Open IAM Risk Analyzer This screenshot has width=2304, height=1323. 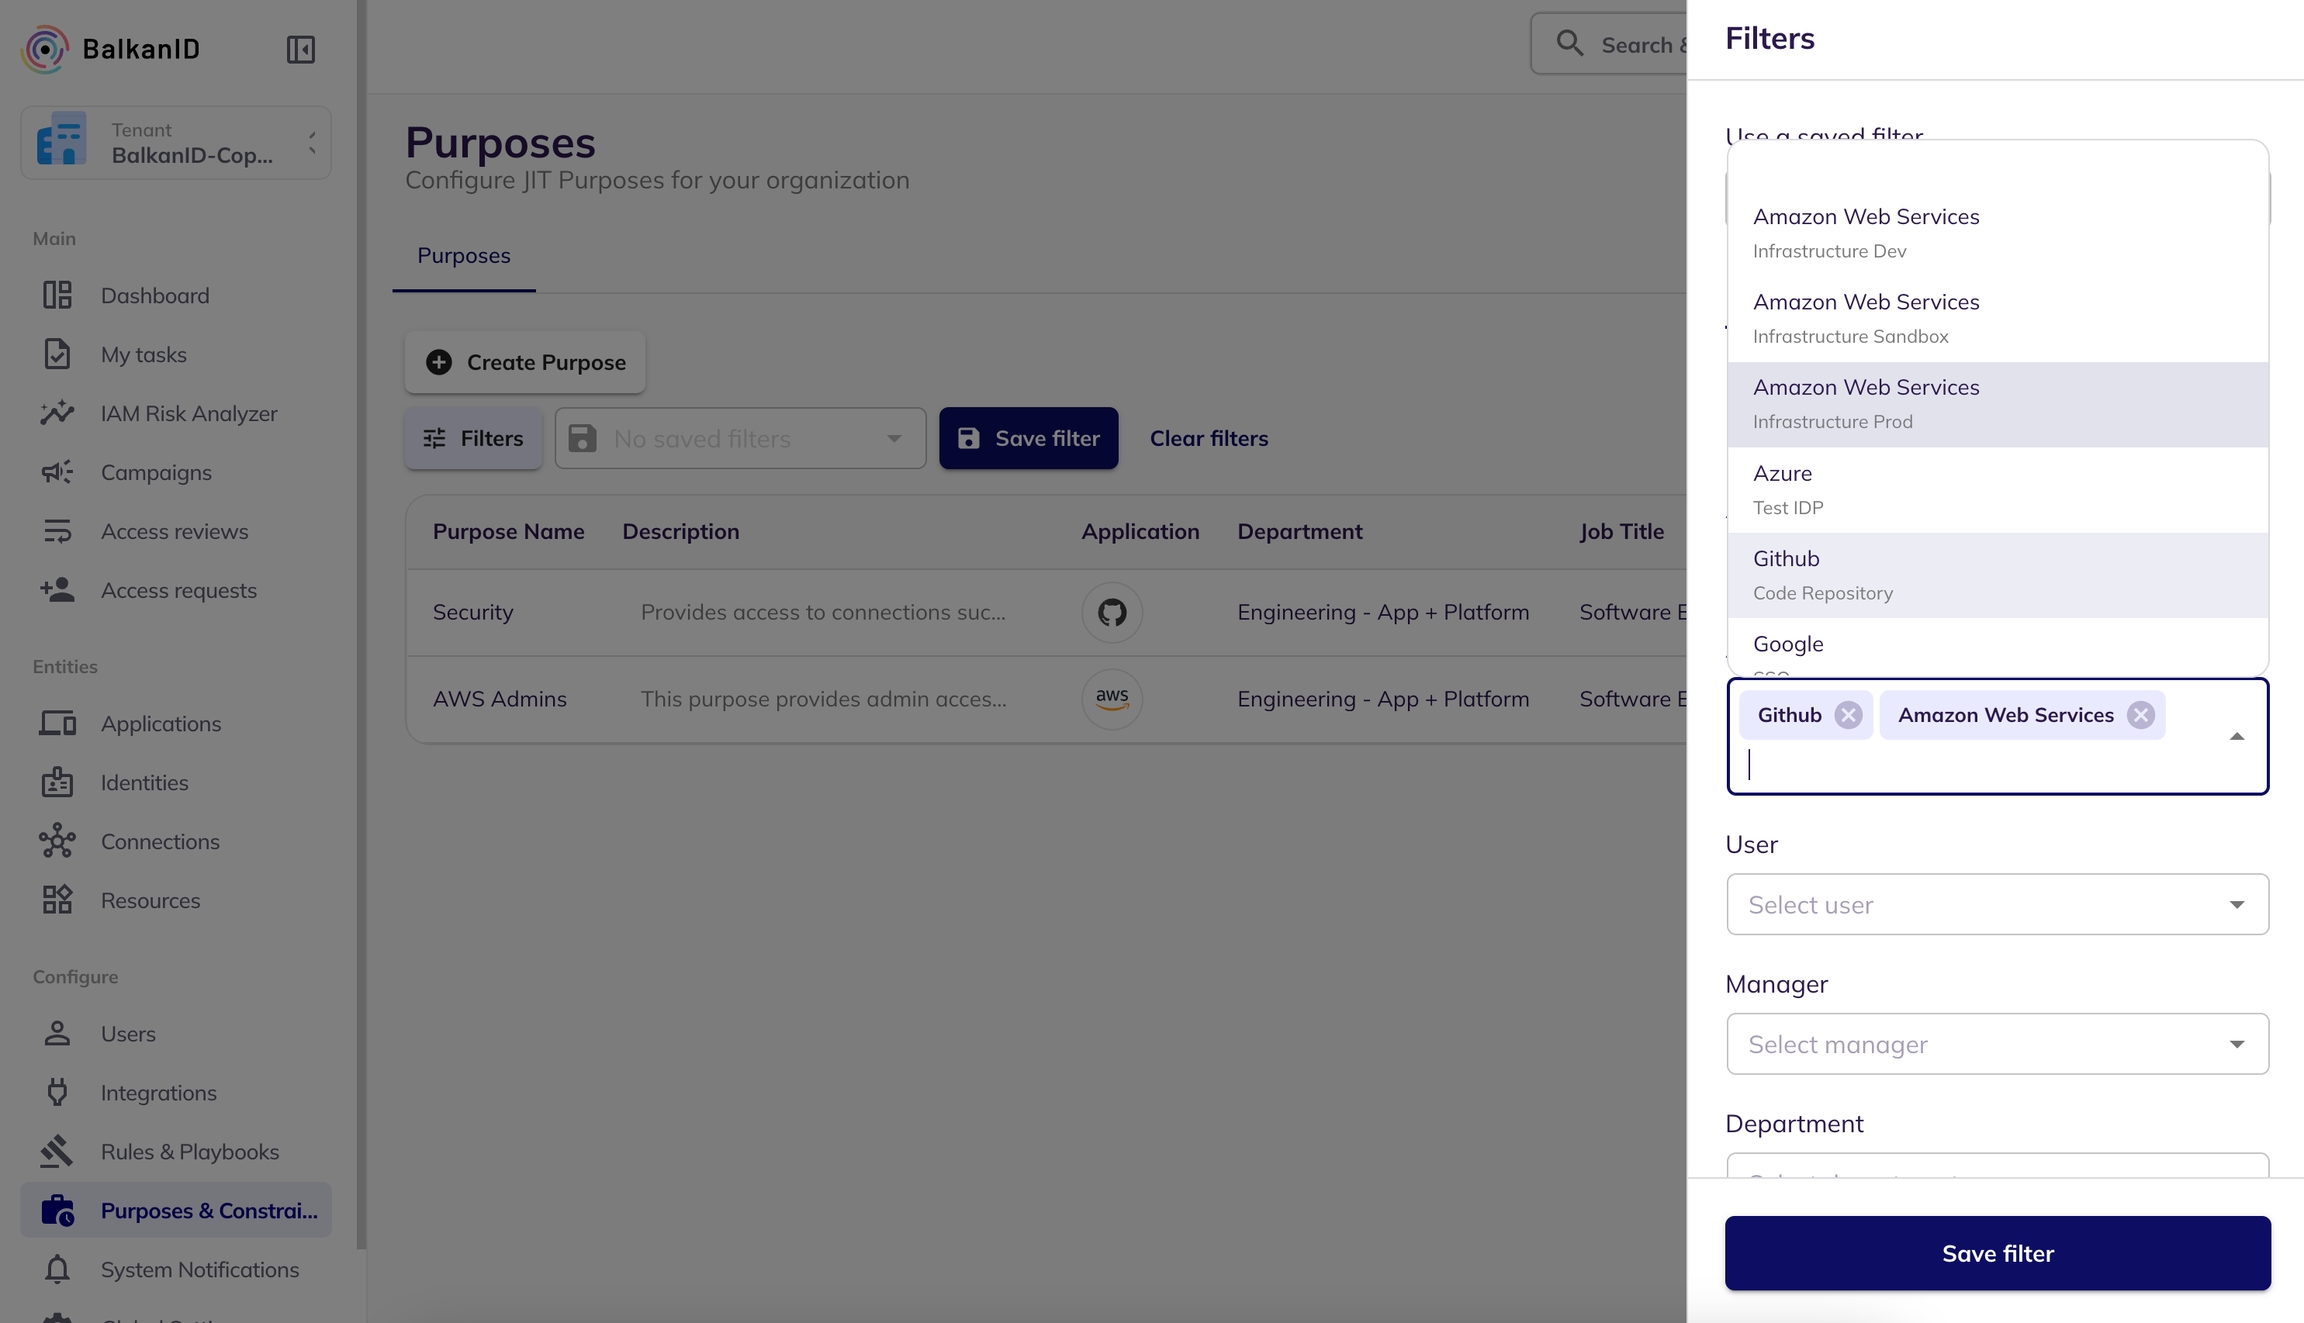(188, 413)
